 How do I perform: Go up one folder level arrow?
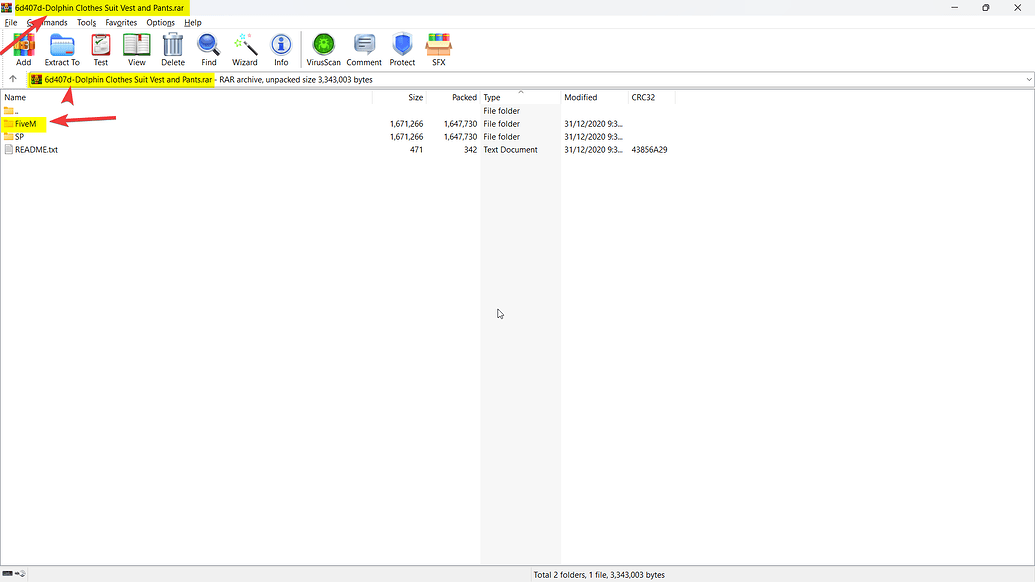[x=13, y=79]
